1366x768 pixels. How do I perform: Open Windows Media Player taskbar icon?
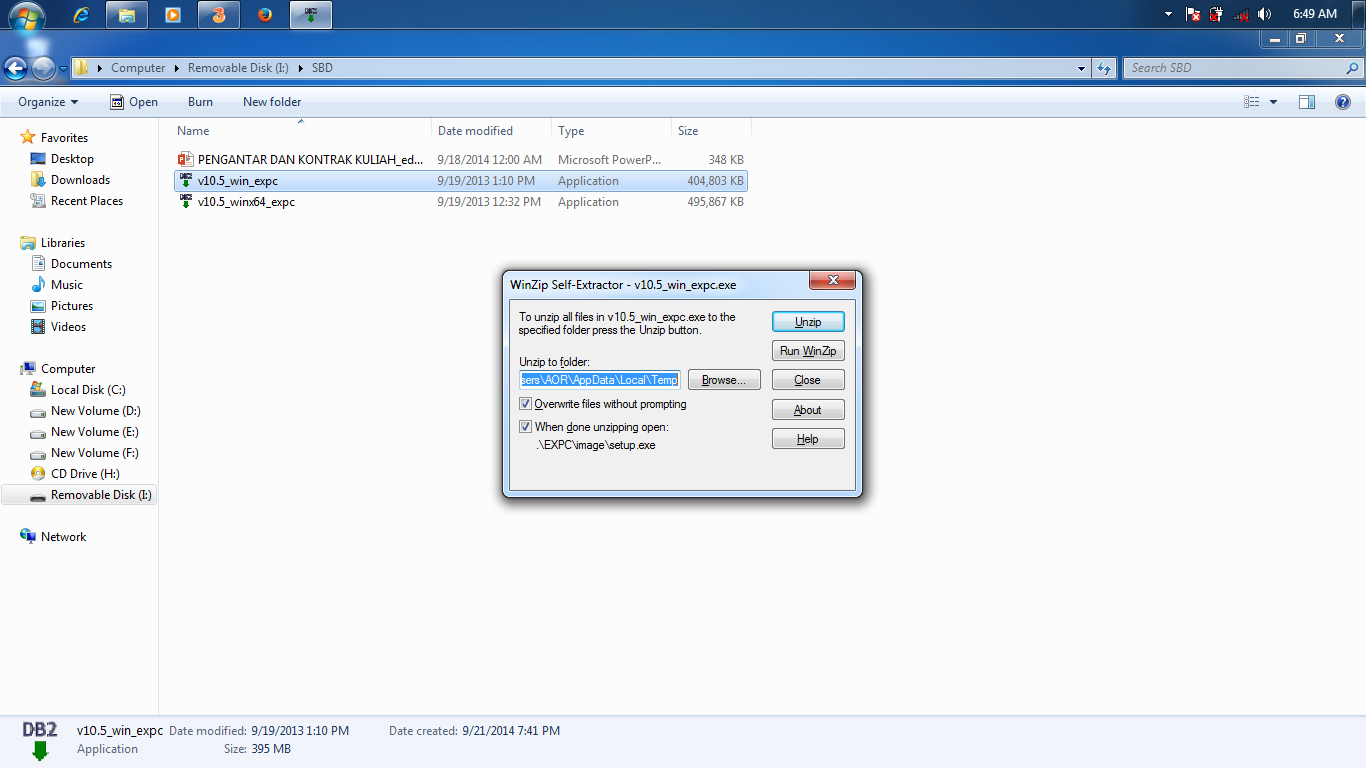(173, 15)
